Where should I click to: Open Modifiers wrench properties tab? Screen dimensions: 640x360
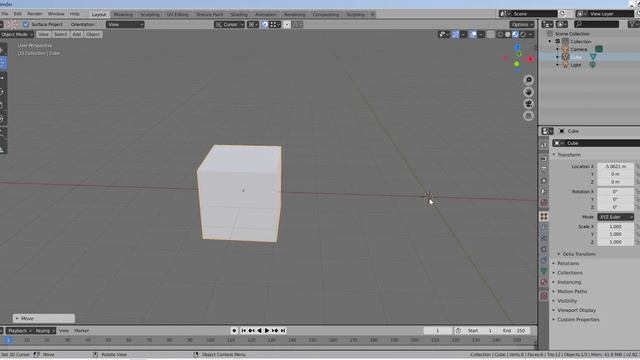coord(544,227)
